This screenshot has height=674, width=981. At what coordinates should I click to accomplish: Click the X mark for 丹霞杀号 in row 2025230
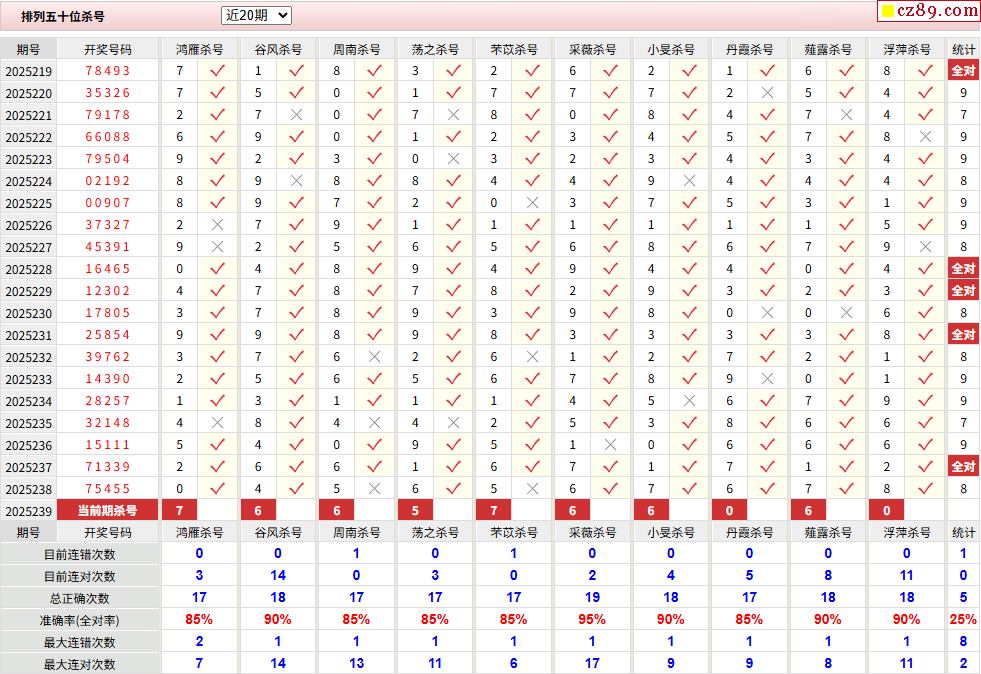pyautogui.click(x=768, y=313)
